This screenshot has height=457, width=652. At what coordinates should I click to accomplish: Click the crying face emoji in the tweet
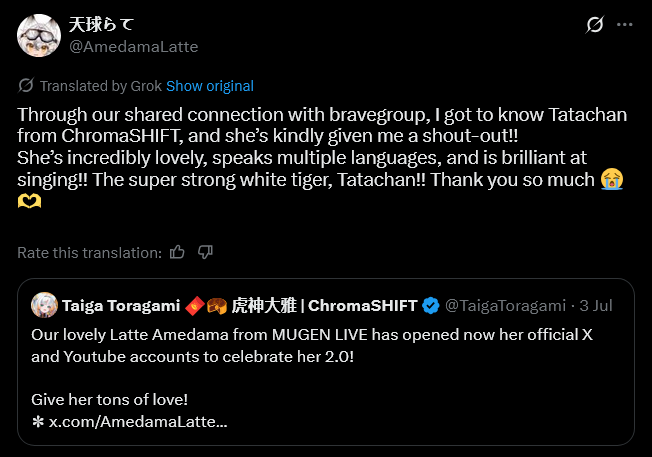point(612,179)
